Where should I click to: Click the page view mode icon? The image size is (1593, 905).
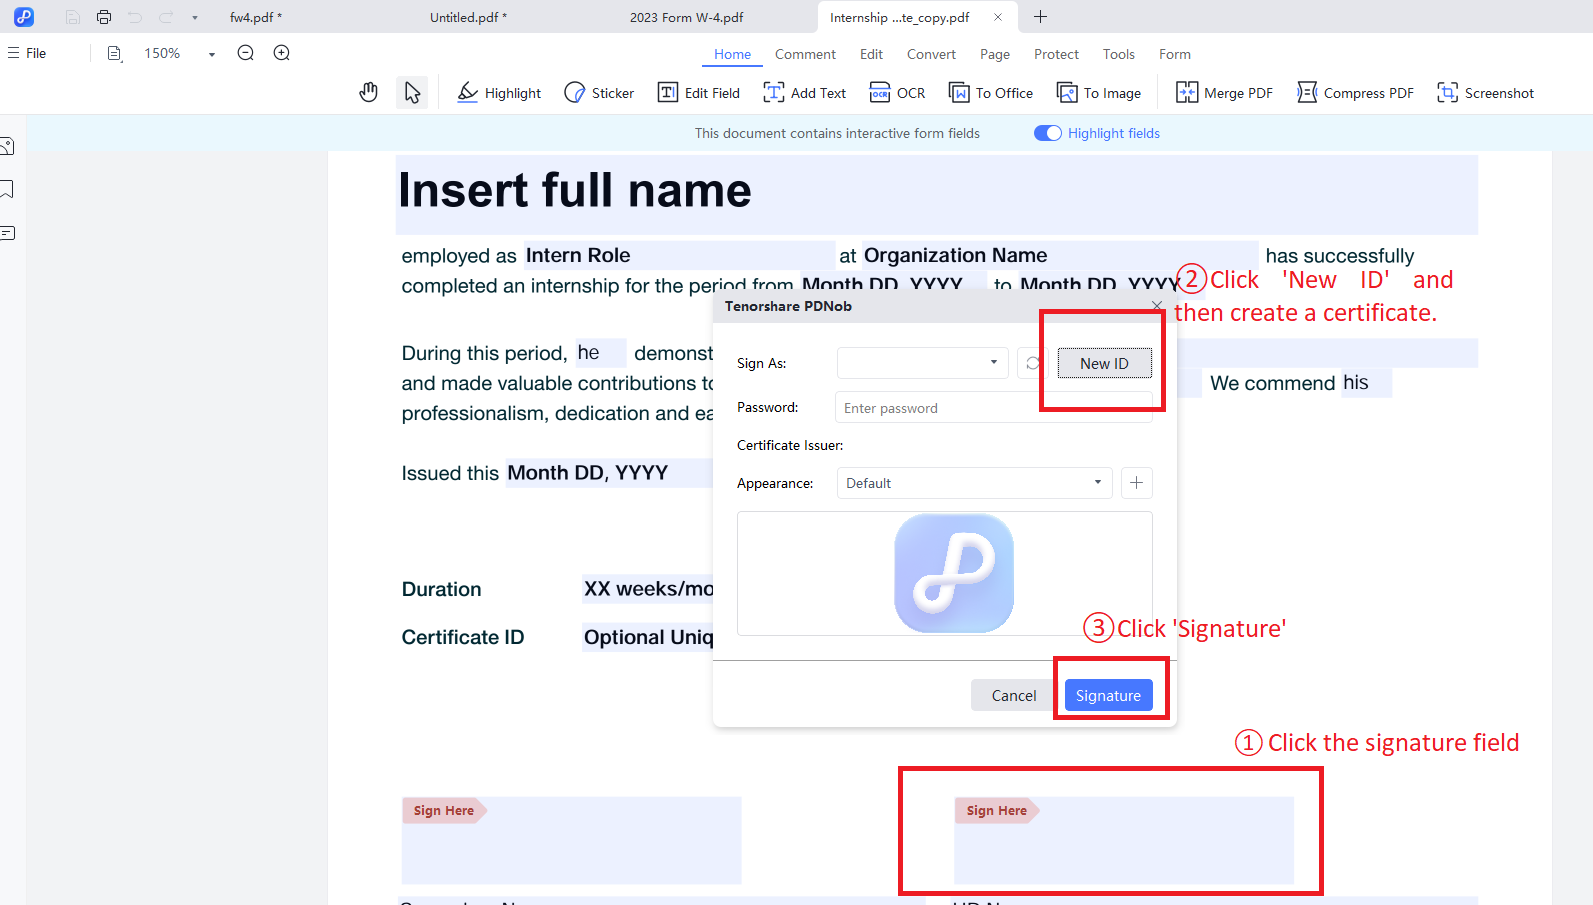115,53
